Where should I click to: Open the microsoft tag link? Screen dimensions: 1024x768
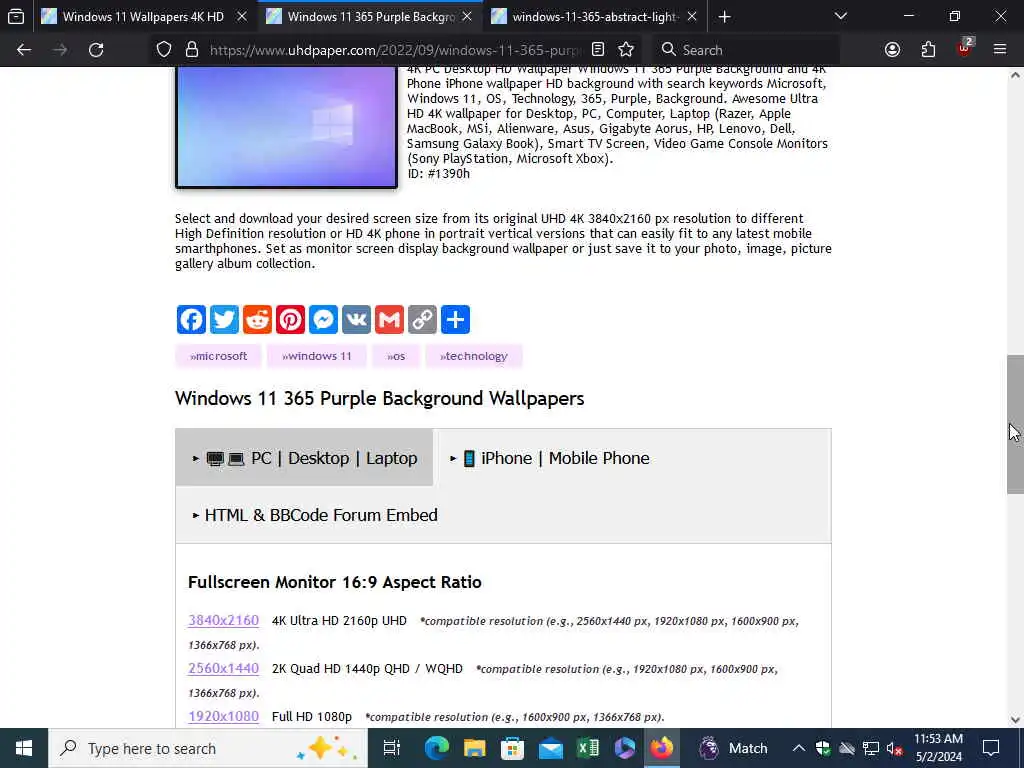point(218,356)
